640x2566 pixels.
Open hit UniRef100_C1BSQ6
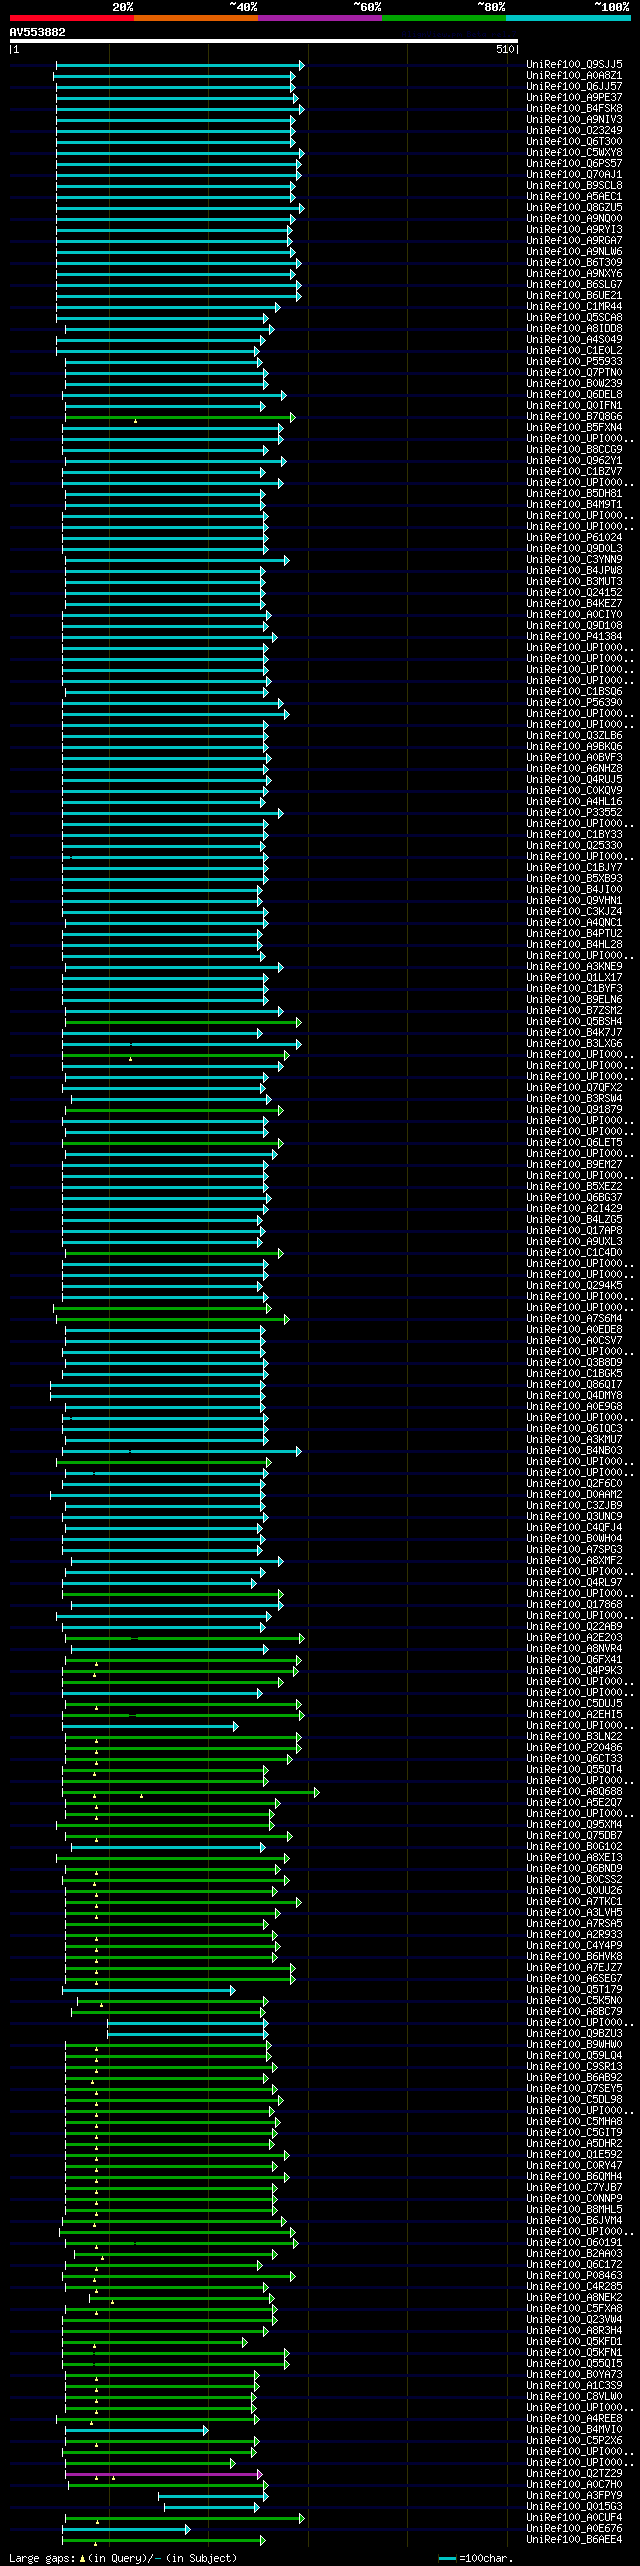(574, 692)
